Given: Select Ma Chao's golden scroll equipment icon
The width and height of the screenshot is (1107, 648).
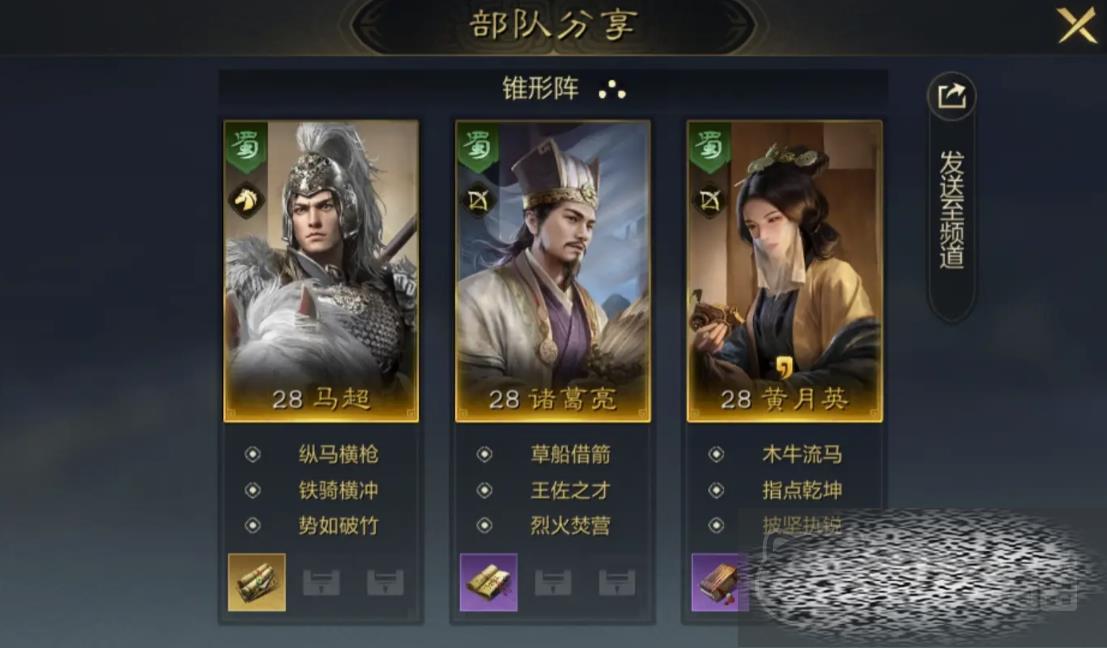Looking at the screenshot, I should (x=257, y=582).
